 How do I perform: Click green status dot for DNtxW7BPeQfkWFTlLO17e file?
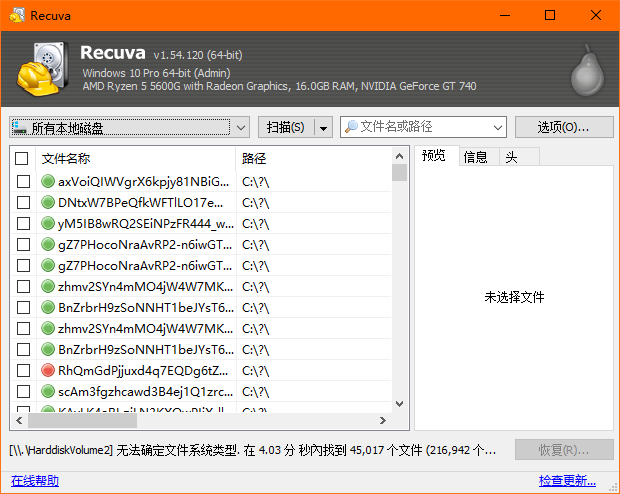48,203
